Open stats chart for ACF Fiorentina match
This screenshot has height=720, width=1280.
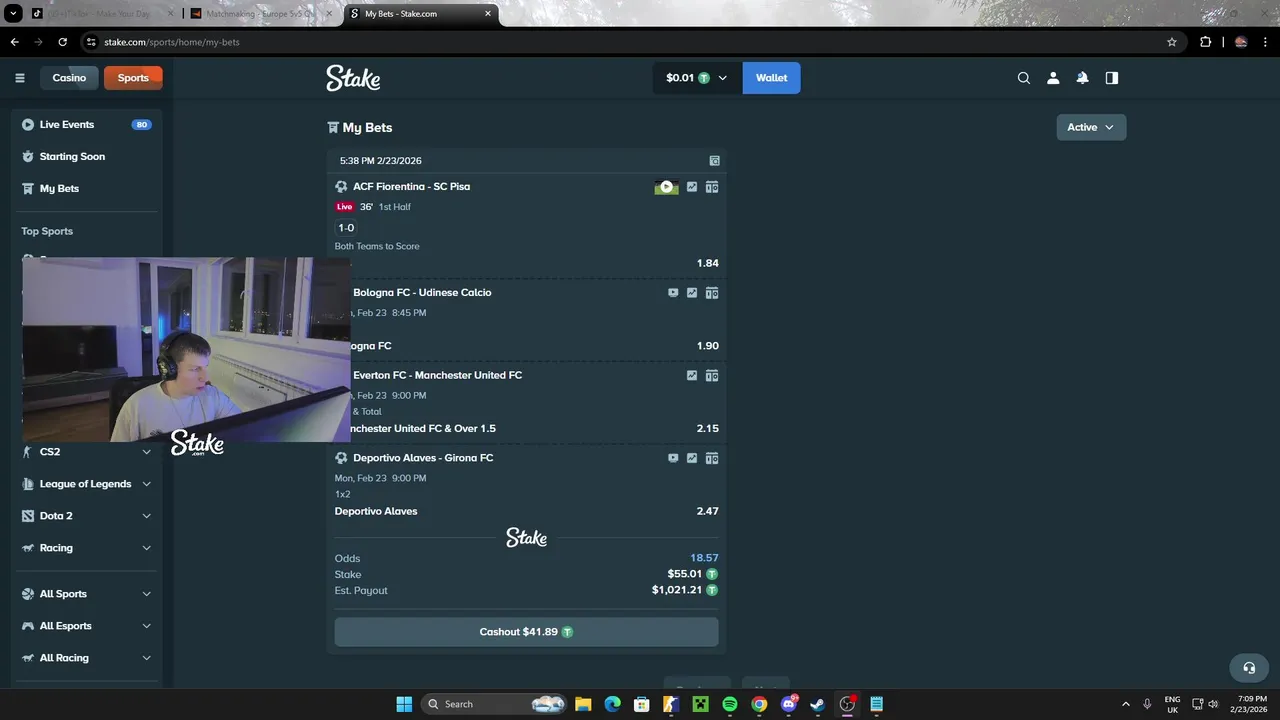692,187
